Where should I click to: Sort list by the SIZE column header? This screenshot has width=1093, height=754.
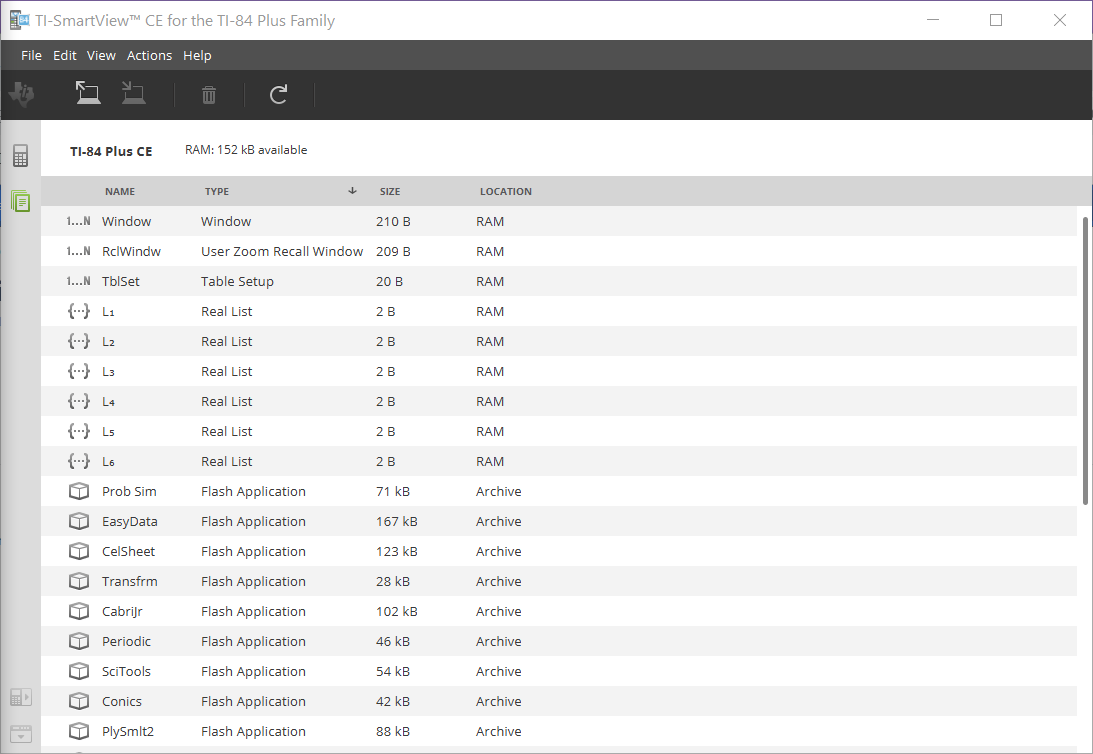390,191
